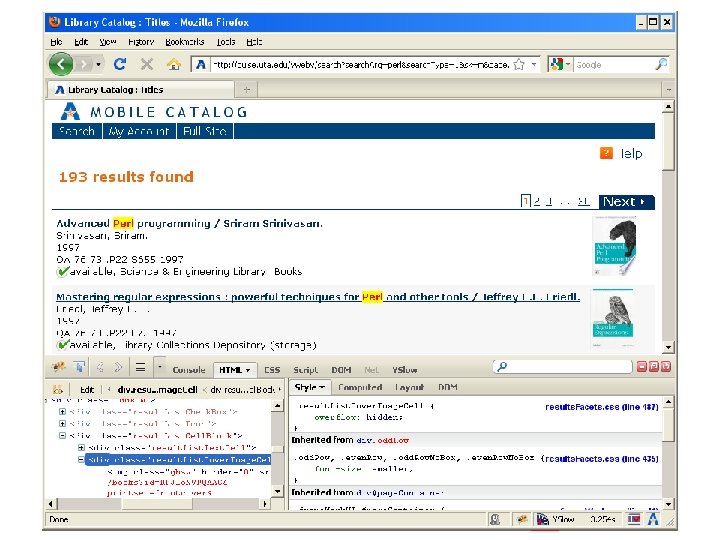720x540 pixels.
Task: Switch to the Firebug Console tab
Action: pos(189,370)
